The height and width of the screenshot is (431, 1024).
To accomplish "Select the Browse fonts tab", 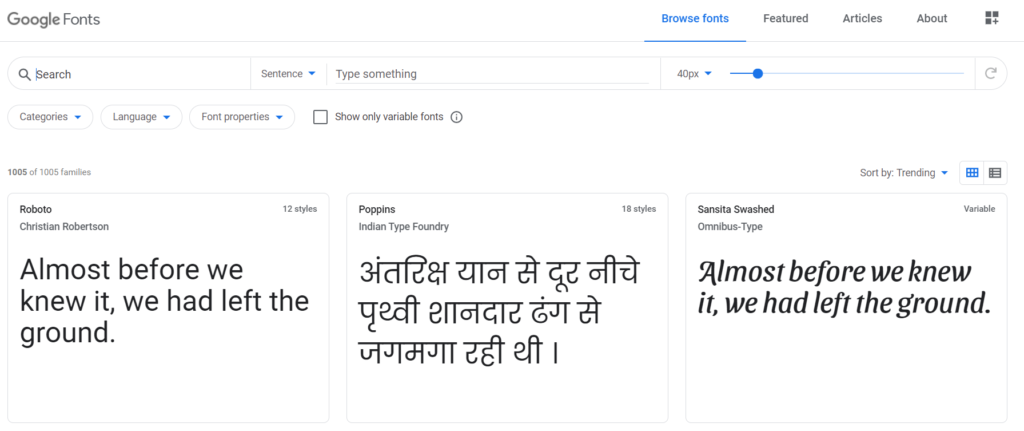I will [x=695, y=19].
